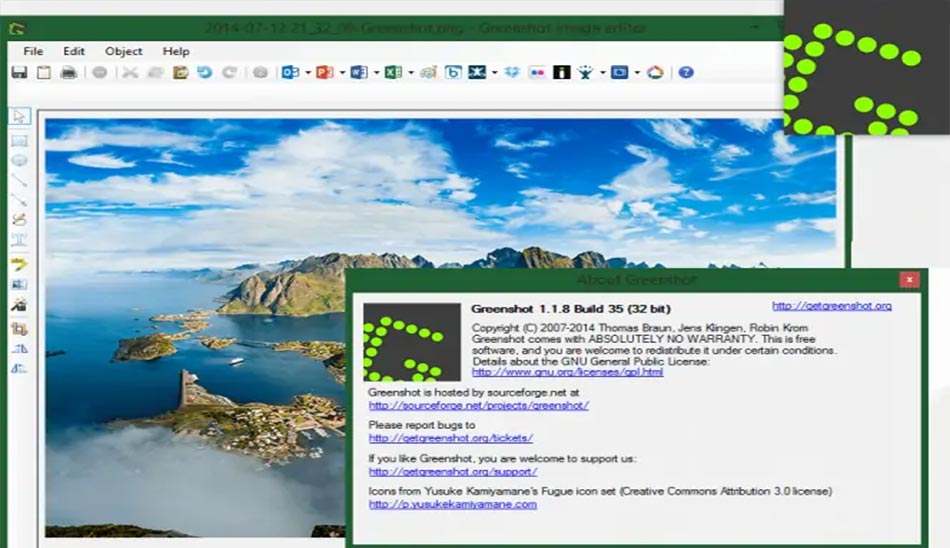
Task: Rotate image clockwise icon
Action: coord(19,349)
